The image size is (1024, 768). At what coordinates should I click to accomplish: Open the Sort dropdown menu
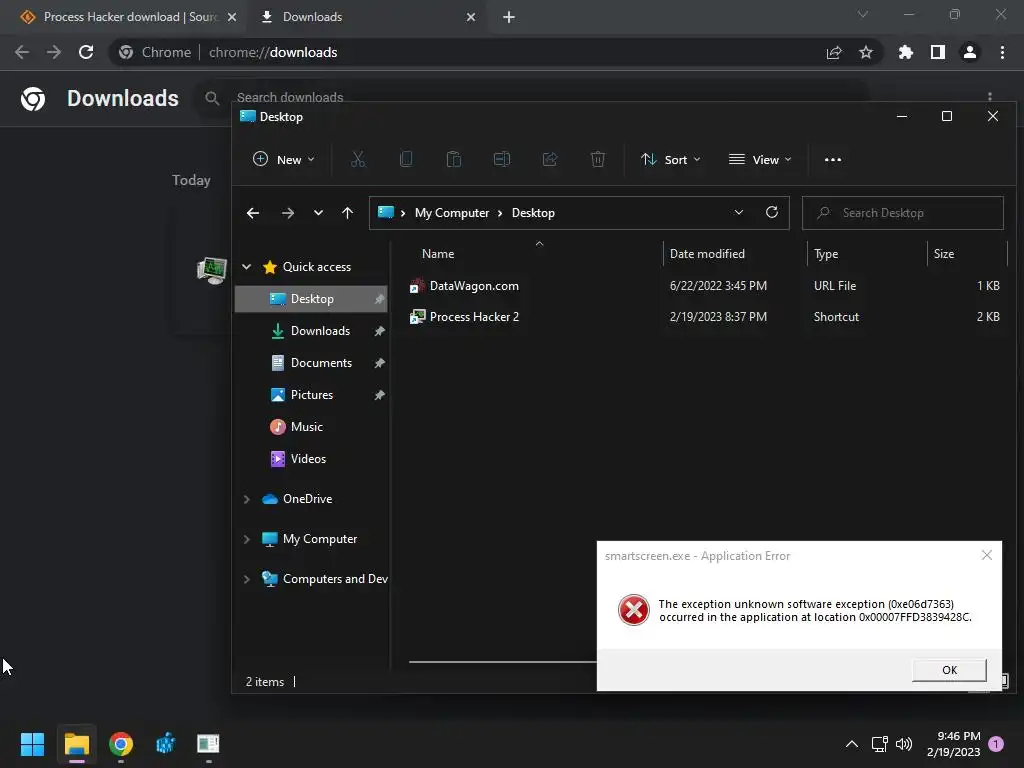pos(671,159)
